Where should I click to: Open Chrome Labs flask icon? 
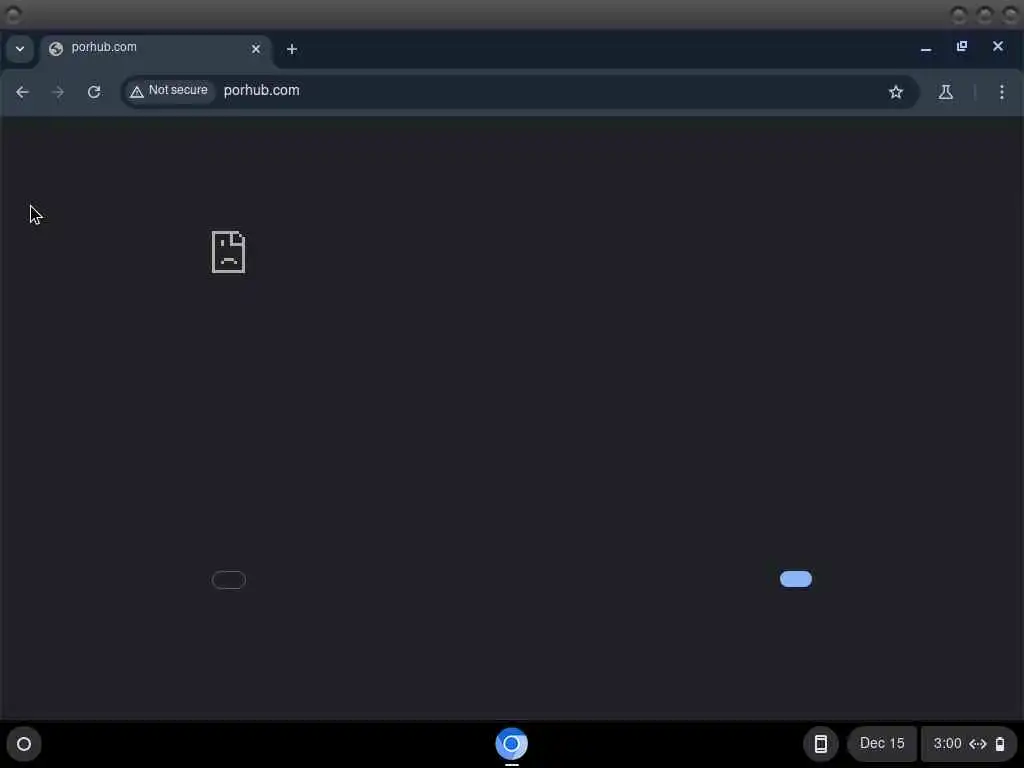946,92
